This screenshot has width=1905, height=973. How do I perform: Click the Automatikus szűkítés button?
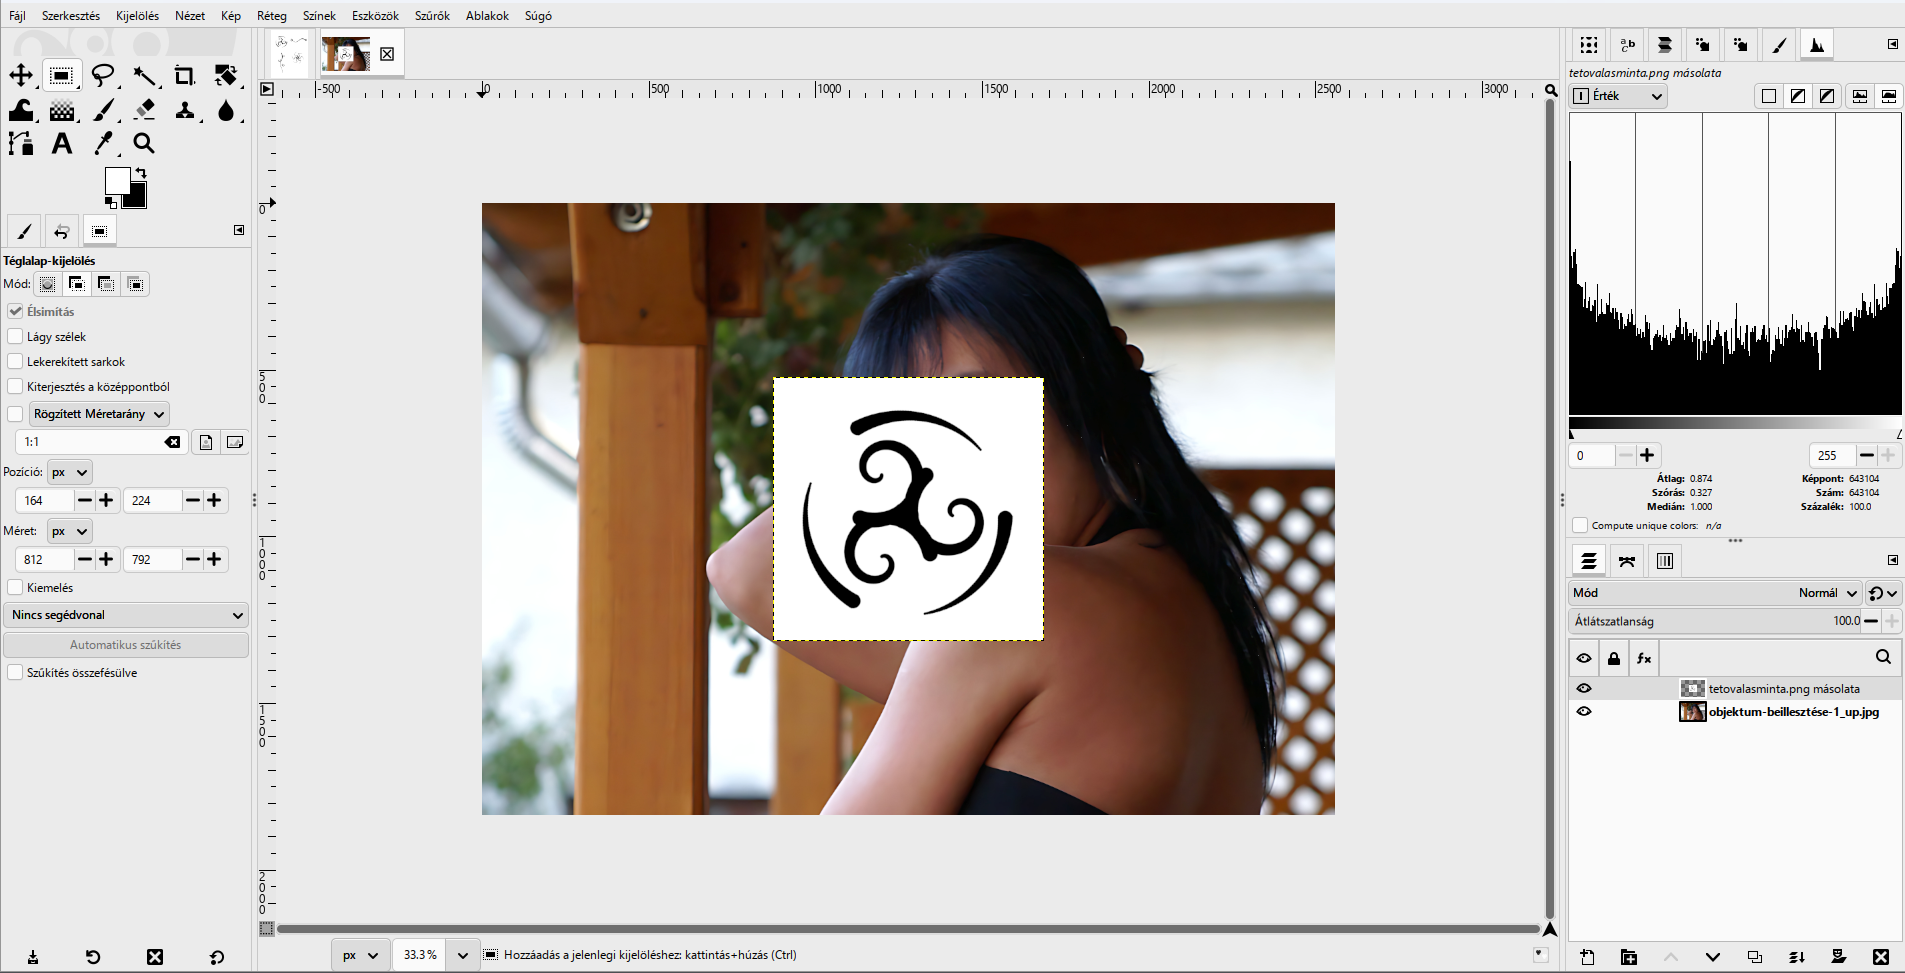click(126, 645)
